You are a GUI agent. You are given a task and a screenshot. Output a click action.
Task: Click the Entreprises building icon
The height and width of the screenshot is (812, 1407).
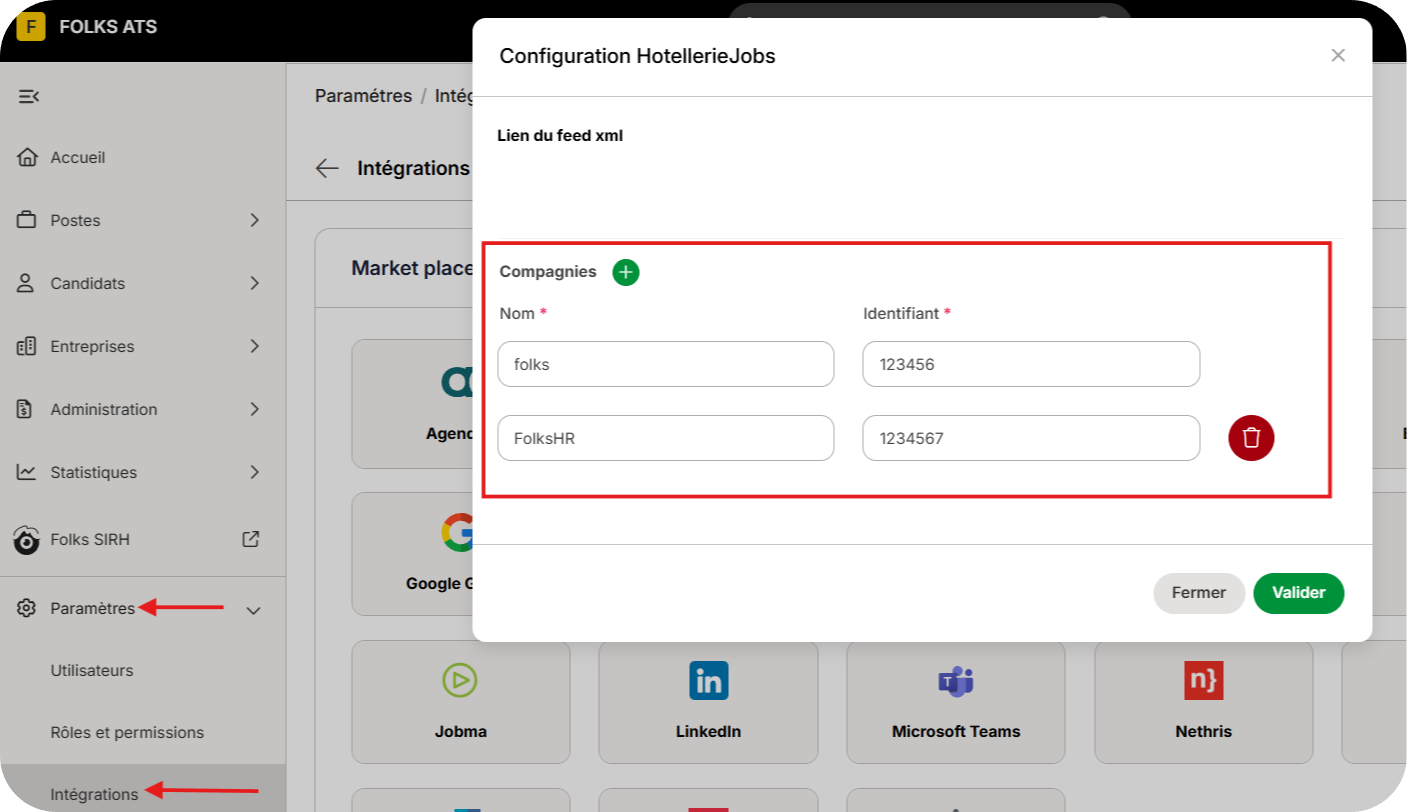[x=27, y=346]
